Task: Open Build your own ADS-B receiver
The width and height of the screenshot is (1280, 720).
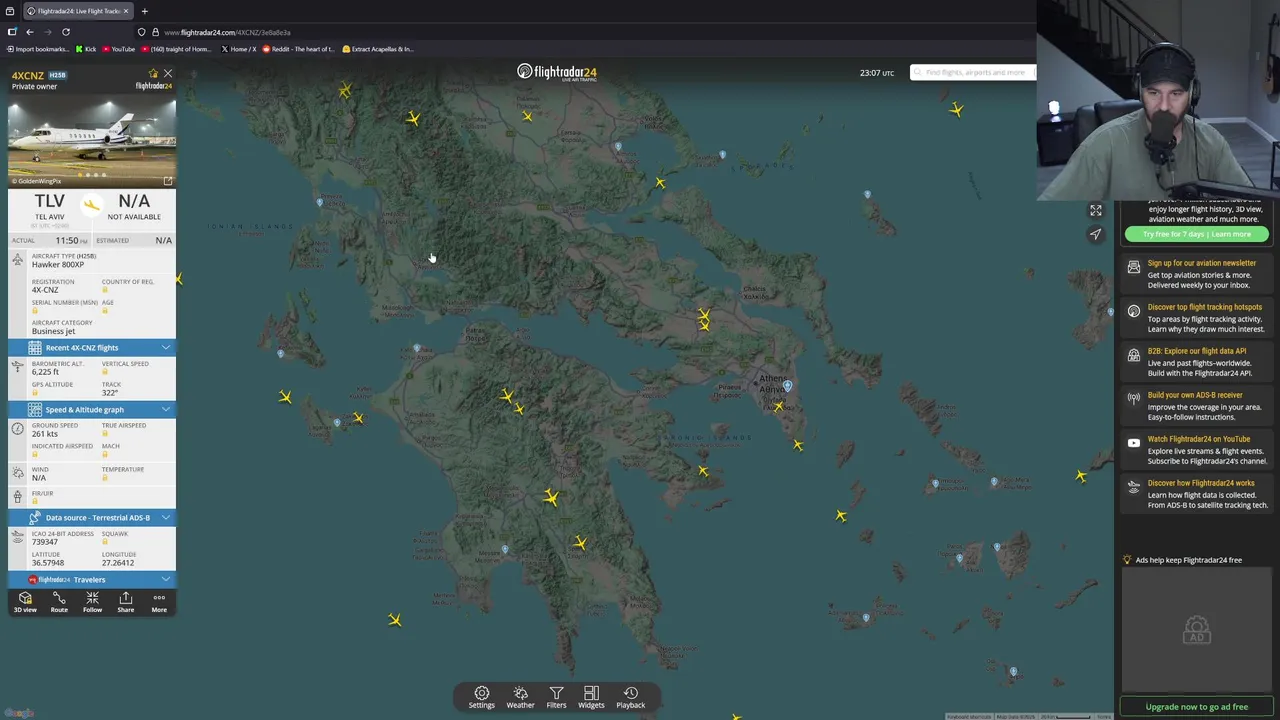Action: pyautogui.click(x=1196, y=406)
